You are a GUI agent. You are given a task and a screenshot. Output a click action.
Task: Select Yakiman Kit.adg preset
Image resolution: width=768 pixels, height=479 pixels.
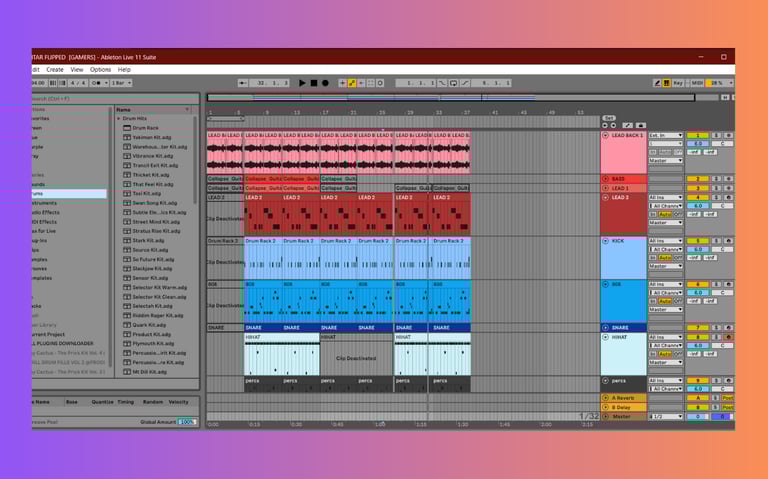(151, 137)
